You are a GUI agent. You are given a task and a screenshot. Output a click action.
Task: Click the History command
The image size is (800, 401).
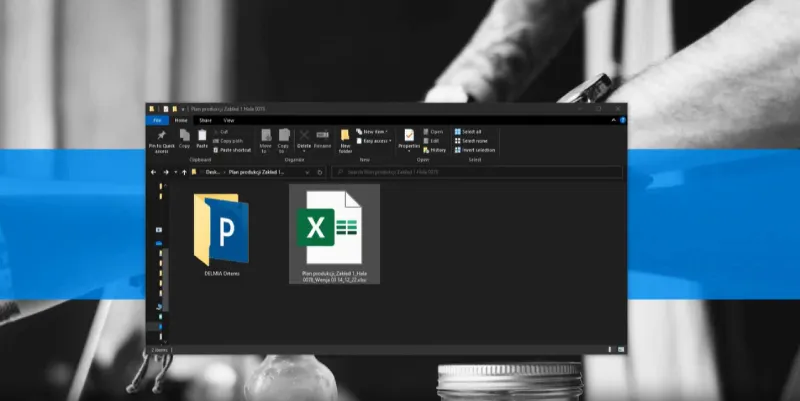[x=435, y=150]
